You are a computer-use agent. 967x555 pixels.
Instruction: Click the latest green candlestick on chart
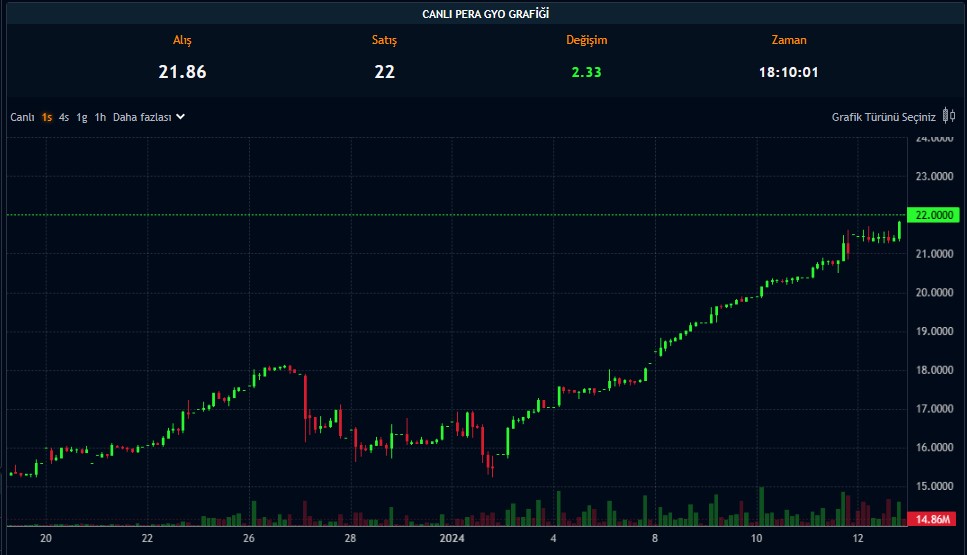[900, 230]
